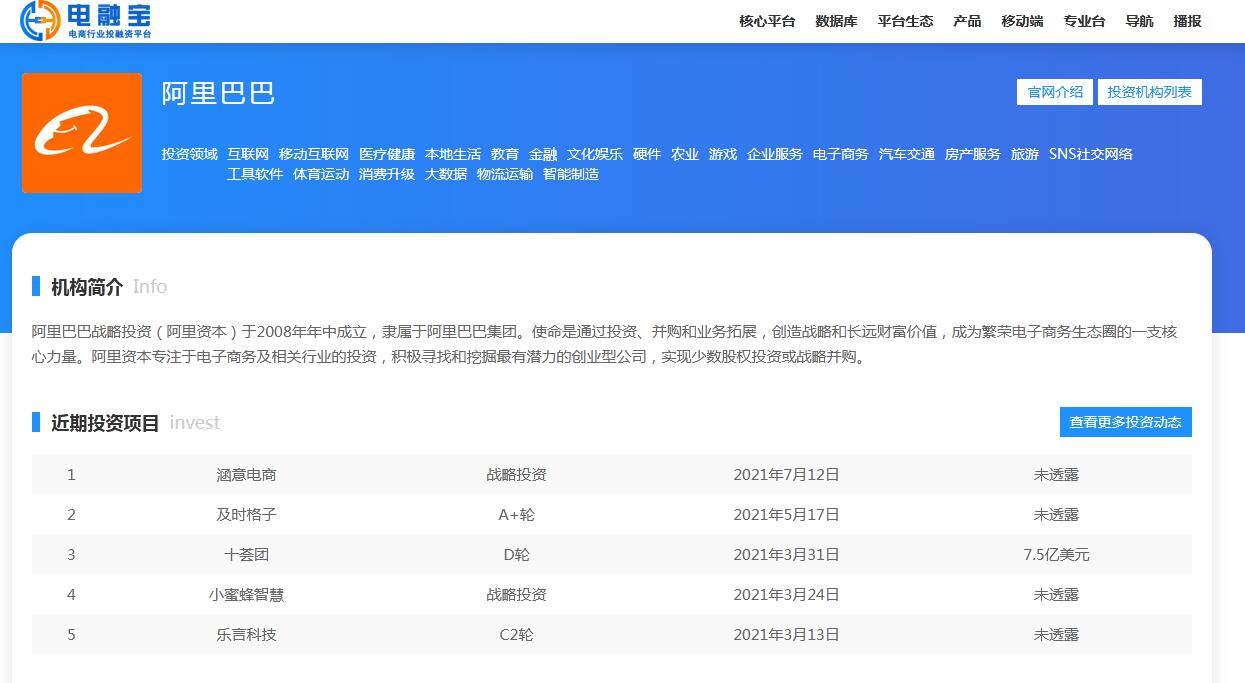1245x683 pixels.
Task: Click the 近期投资项目 section heading
Action: [105, 423]
